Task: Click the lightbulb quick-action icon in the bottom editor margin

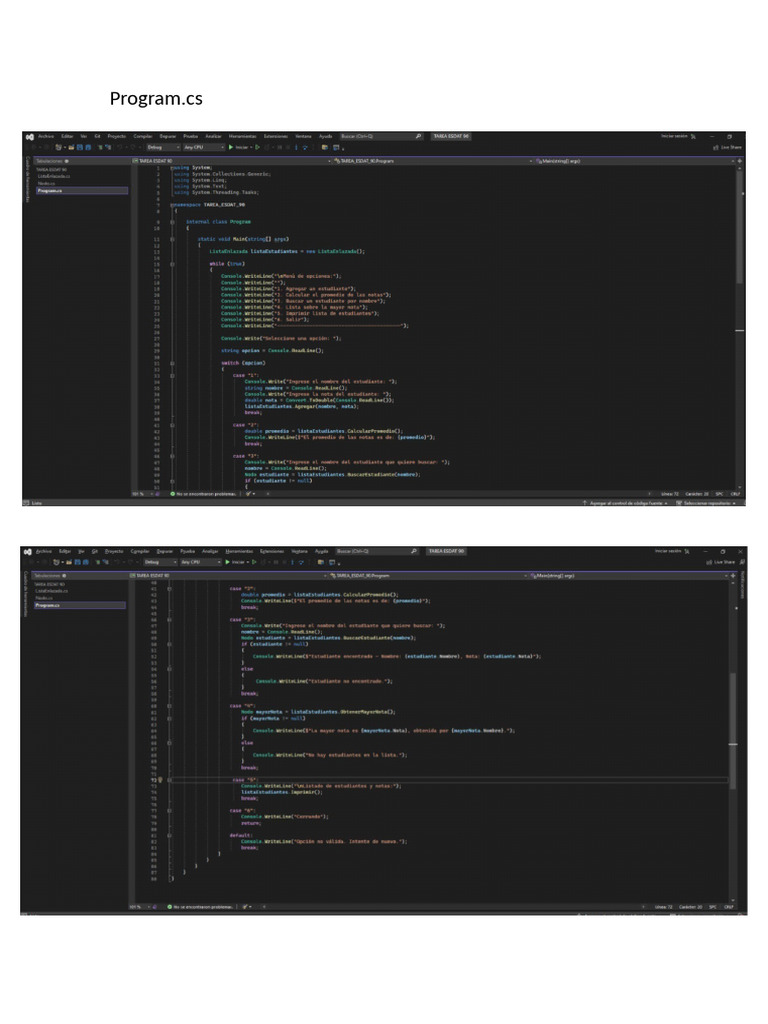Action: pyautogui.click(x=159, y=778)
